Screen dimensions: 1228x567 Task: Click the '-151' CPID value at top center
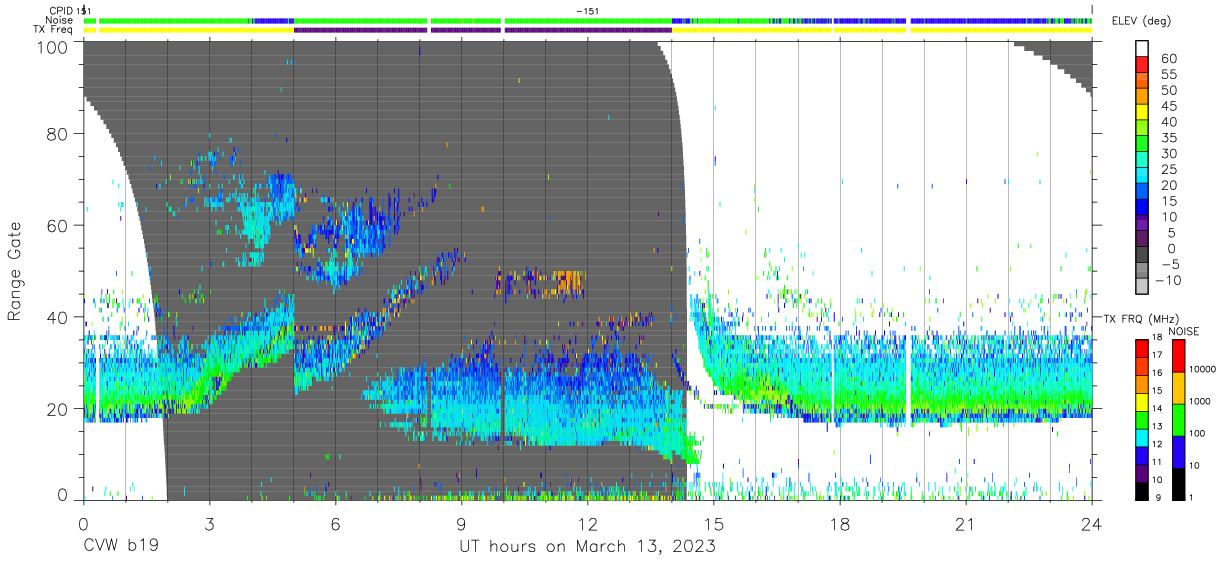click(x=587, y=10)
